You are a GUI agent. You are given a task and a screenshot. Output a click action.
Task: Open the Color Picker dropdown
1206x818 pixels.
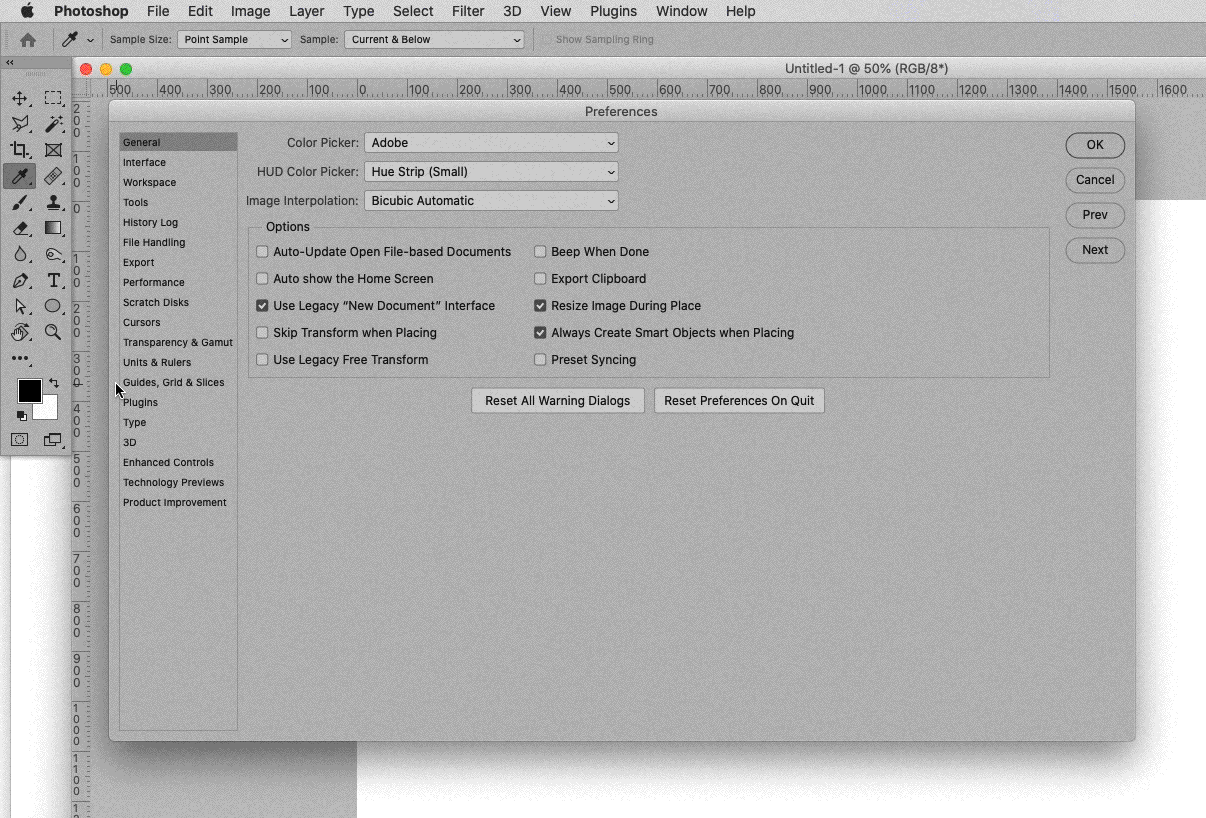coord(491,142)
